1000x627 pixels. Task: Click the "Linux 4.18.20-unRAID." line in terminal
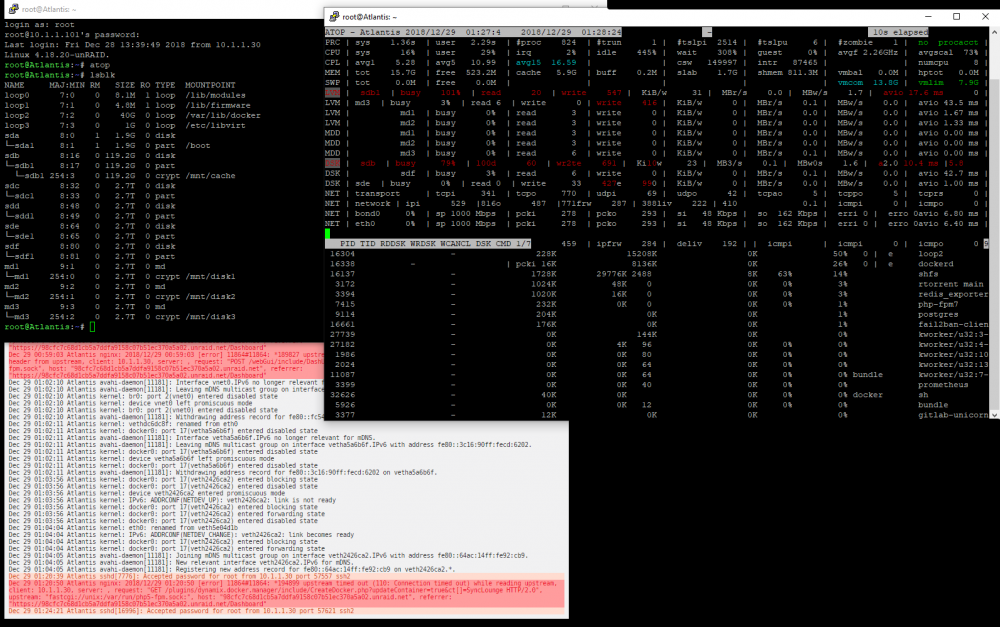(57, 55)
